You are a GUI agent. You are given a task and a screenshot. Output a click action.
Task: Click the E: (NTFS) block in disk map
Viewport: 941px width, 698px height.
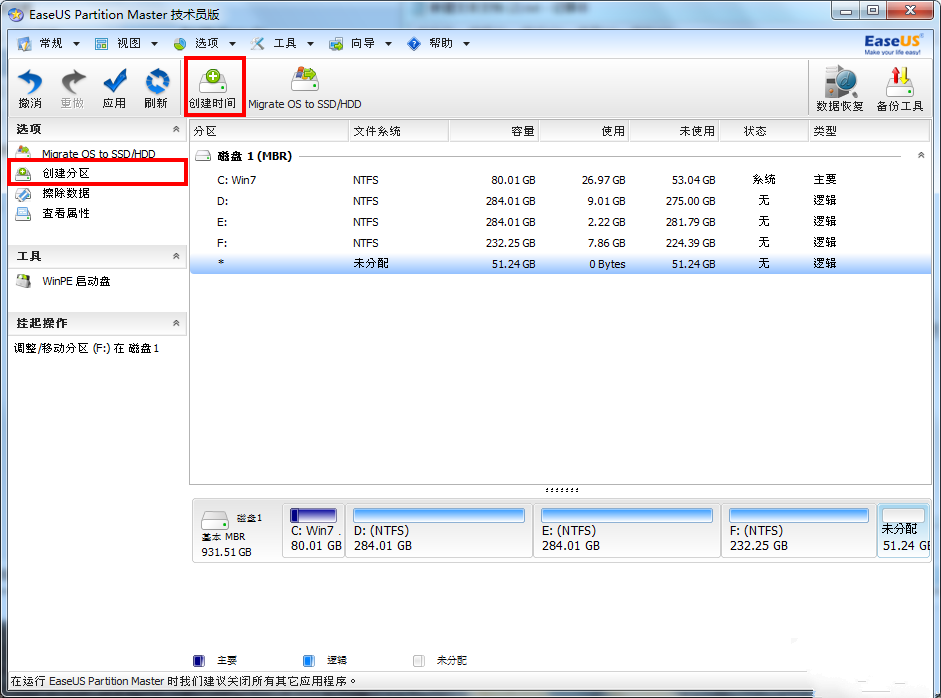(627, 531)
